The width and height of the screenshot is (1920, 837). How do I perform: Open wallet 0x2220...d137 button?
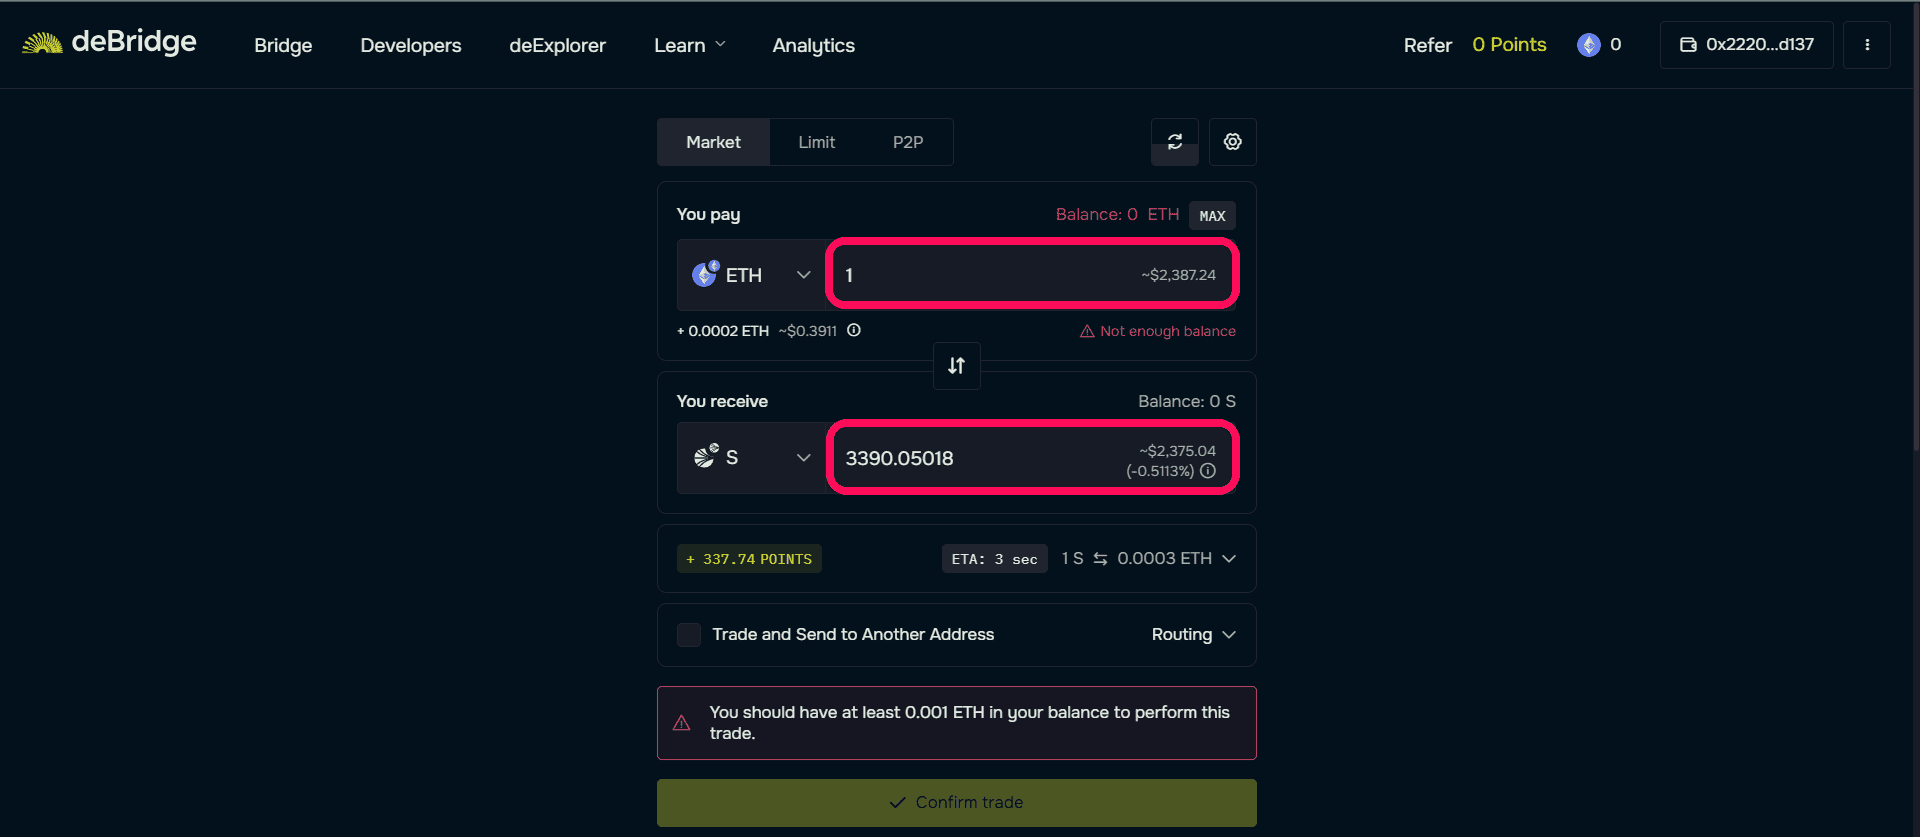[x=1746, y=45]
